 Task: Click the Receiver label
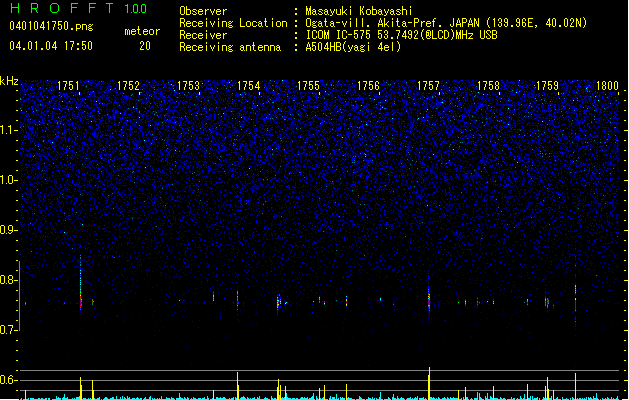(203, 35)
